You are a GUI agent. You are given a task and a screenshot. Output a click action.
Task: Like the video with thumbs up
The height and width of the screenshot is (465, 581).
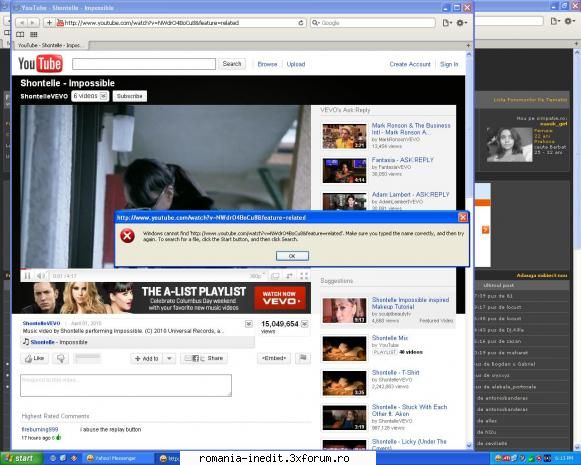(x=34, y=358)
